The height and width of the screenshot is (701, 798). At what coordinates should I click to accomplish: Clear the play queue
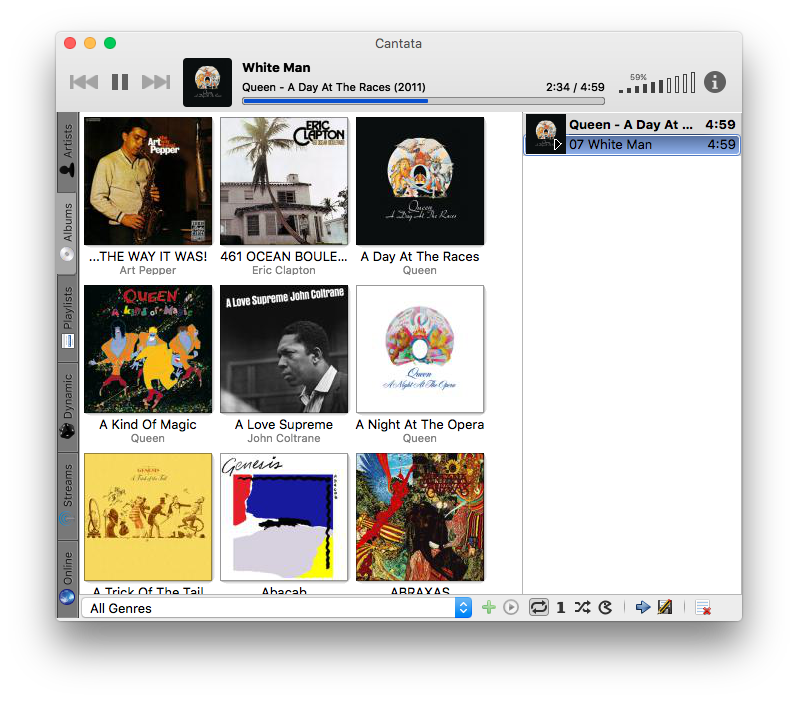coord(703,608)
